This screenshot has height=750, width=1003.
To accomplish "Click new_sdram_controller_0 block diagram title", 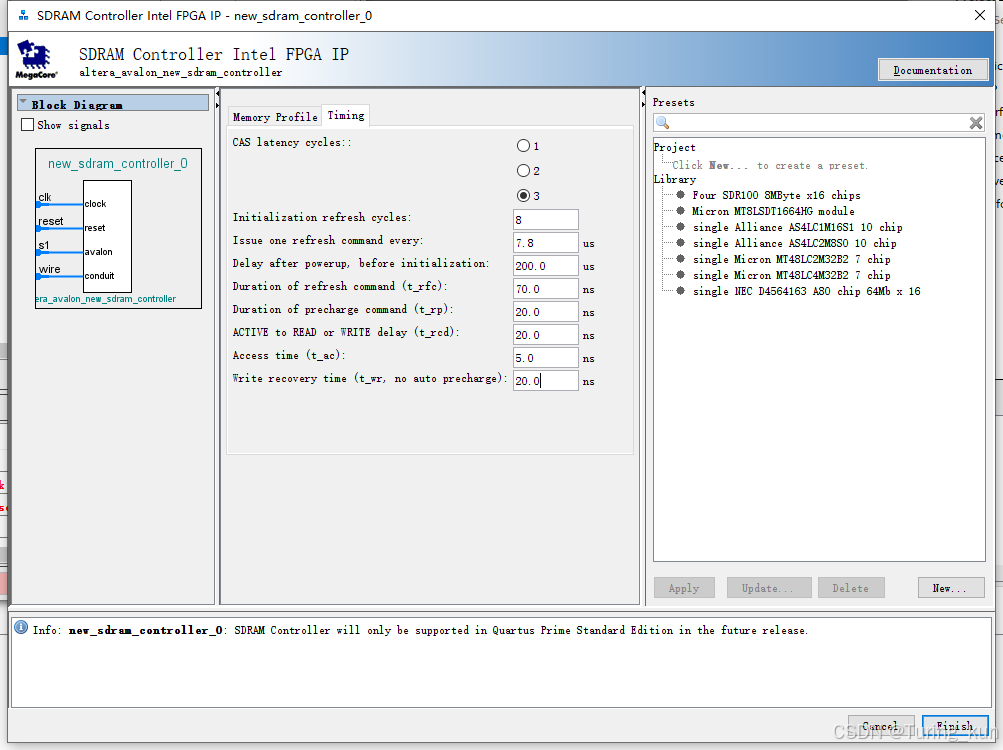I will pyautogui.click(x=118, y=164).
